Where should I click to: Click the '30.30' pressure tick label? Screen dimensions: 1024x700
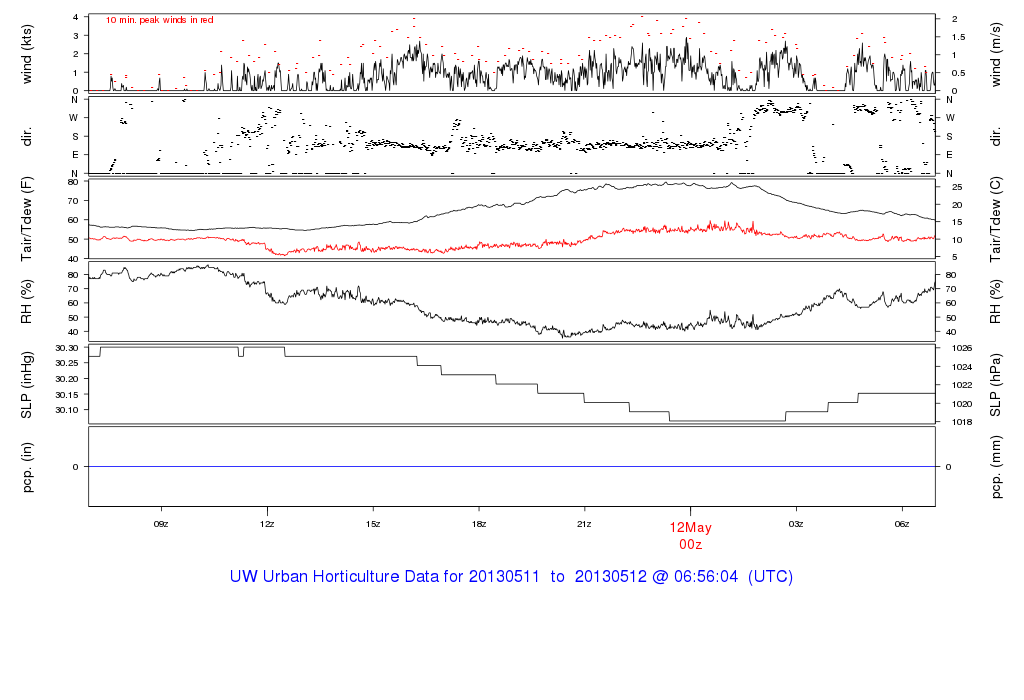pos(67,347)
